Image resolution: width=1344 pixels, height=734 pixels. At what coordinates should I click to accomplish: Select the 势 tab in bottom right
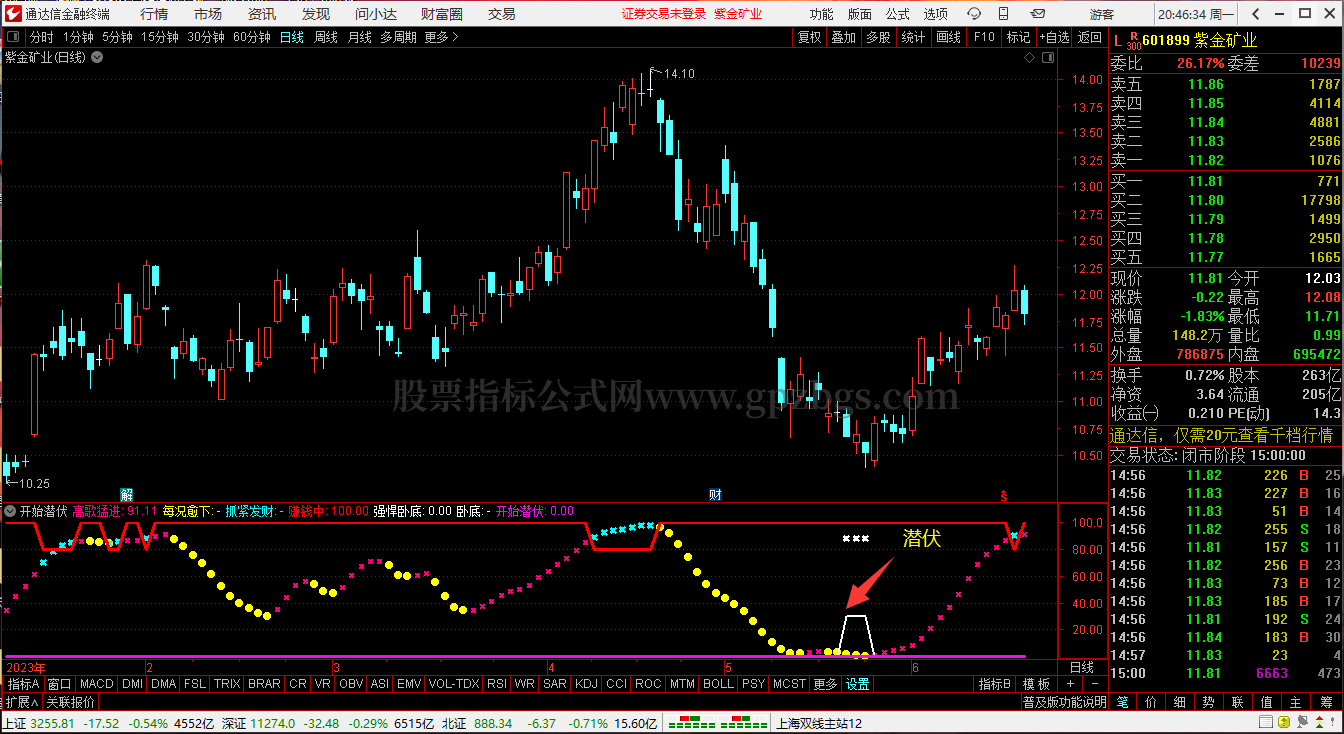1209,702
